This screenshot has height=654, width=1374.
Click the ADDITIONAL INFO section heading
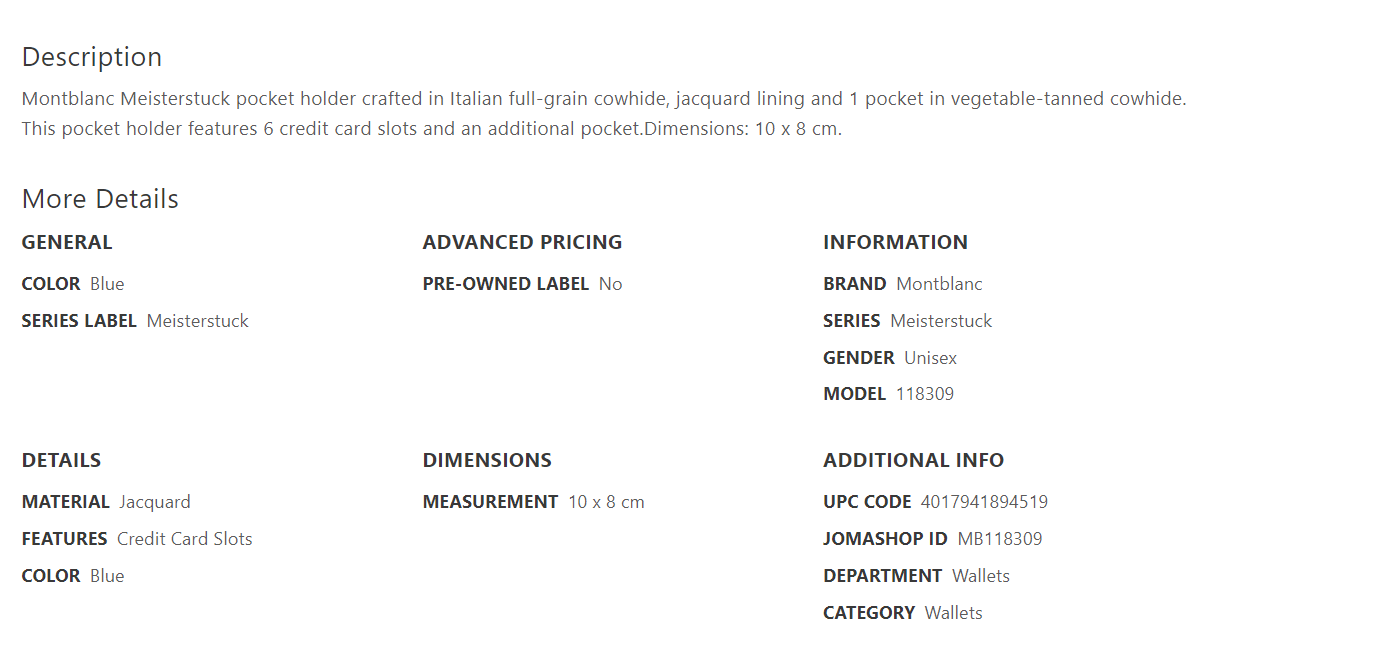913,460
